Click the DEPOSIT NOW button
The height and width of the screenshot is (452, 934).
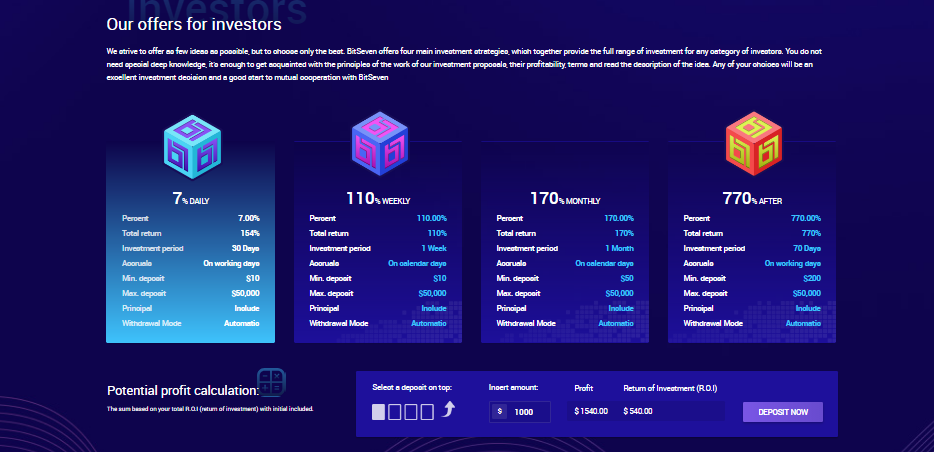coord(783,412)
